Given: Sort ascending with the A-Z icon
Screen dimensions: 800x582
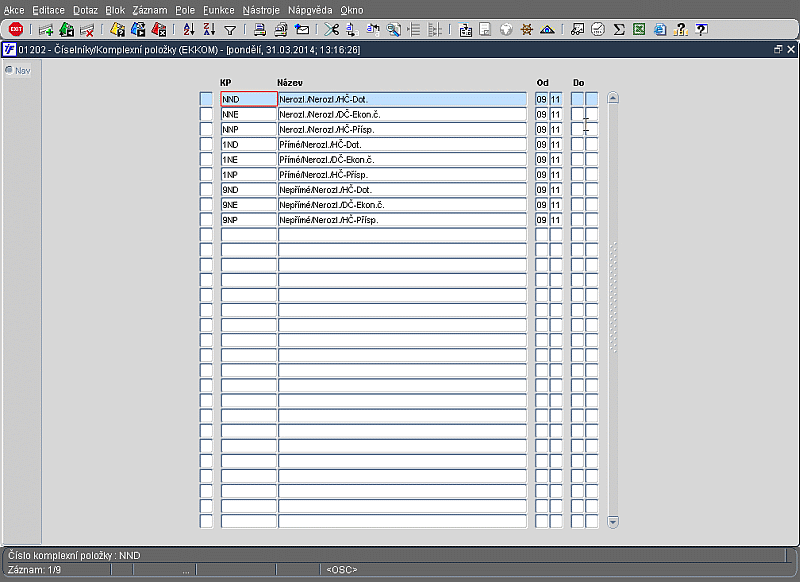Looking at the screenshot, I should tap(189, 30).
